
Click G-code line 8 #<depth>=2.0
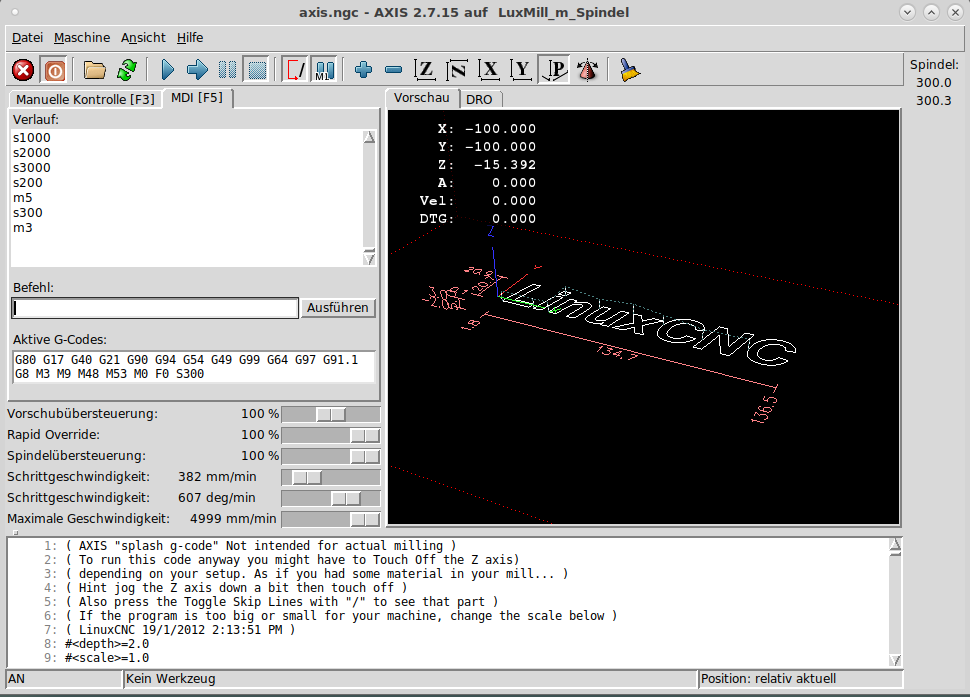[x=106, y=644]
